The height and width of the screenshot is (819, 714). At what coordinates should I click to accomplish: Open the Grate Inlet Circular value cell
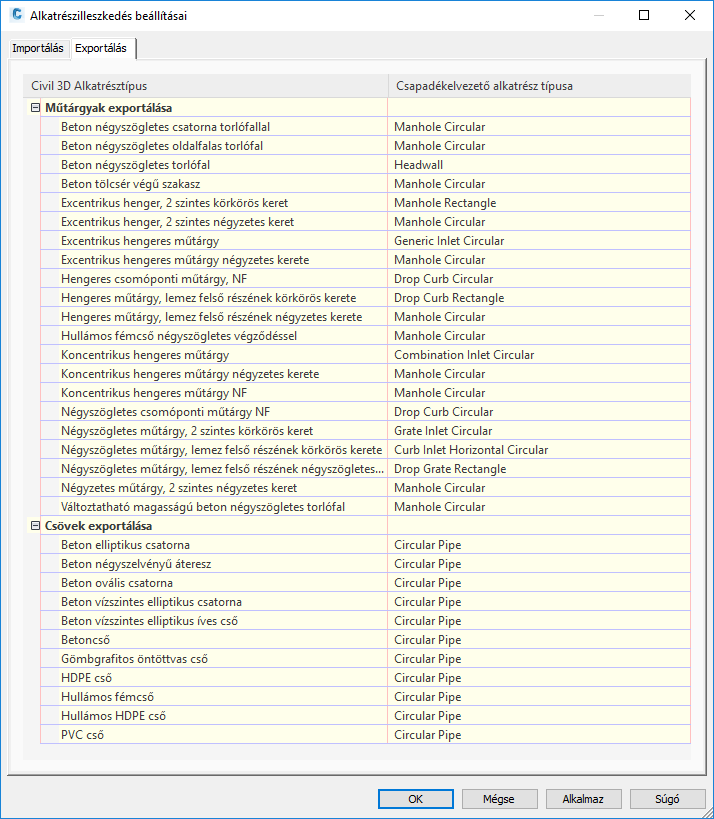(x=539, y=431)
